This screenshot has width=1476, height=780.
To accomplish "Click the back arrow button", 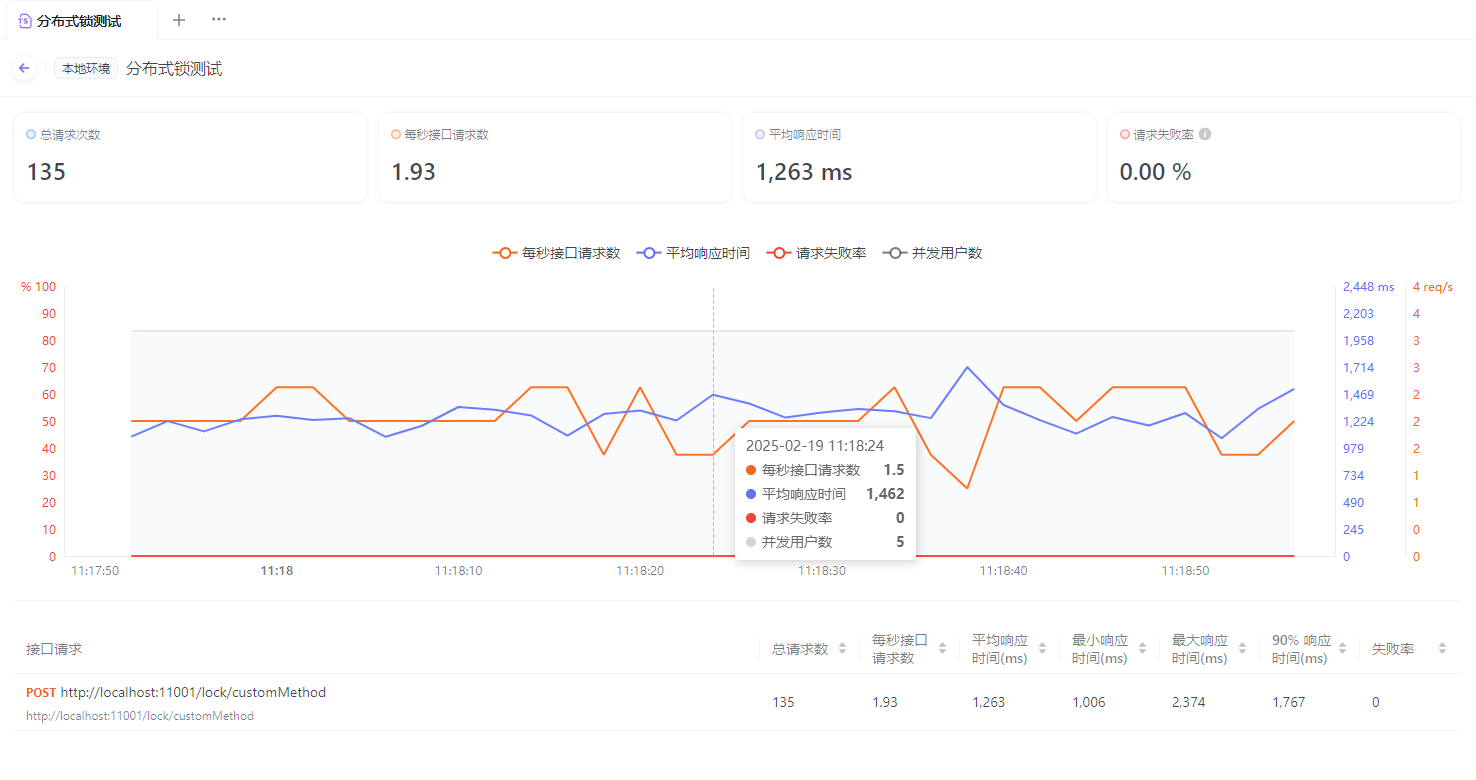I will pos(24,68).
